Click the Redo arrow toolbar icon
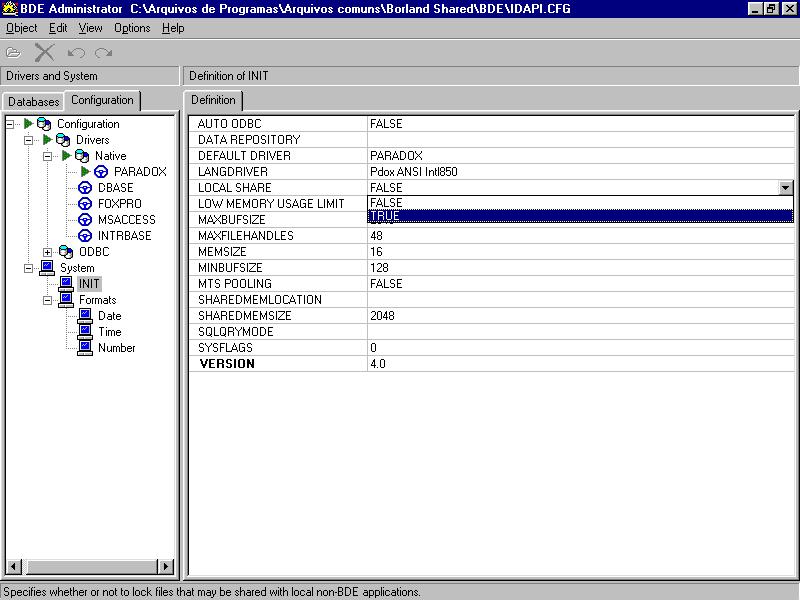The image size is (800, 600). pyautogui.click(x=103, y=52)
